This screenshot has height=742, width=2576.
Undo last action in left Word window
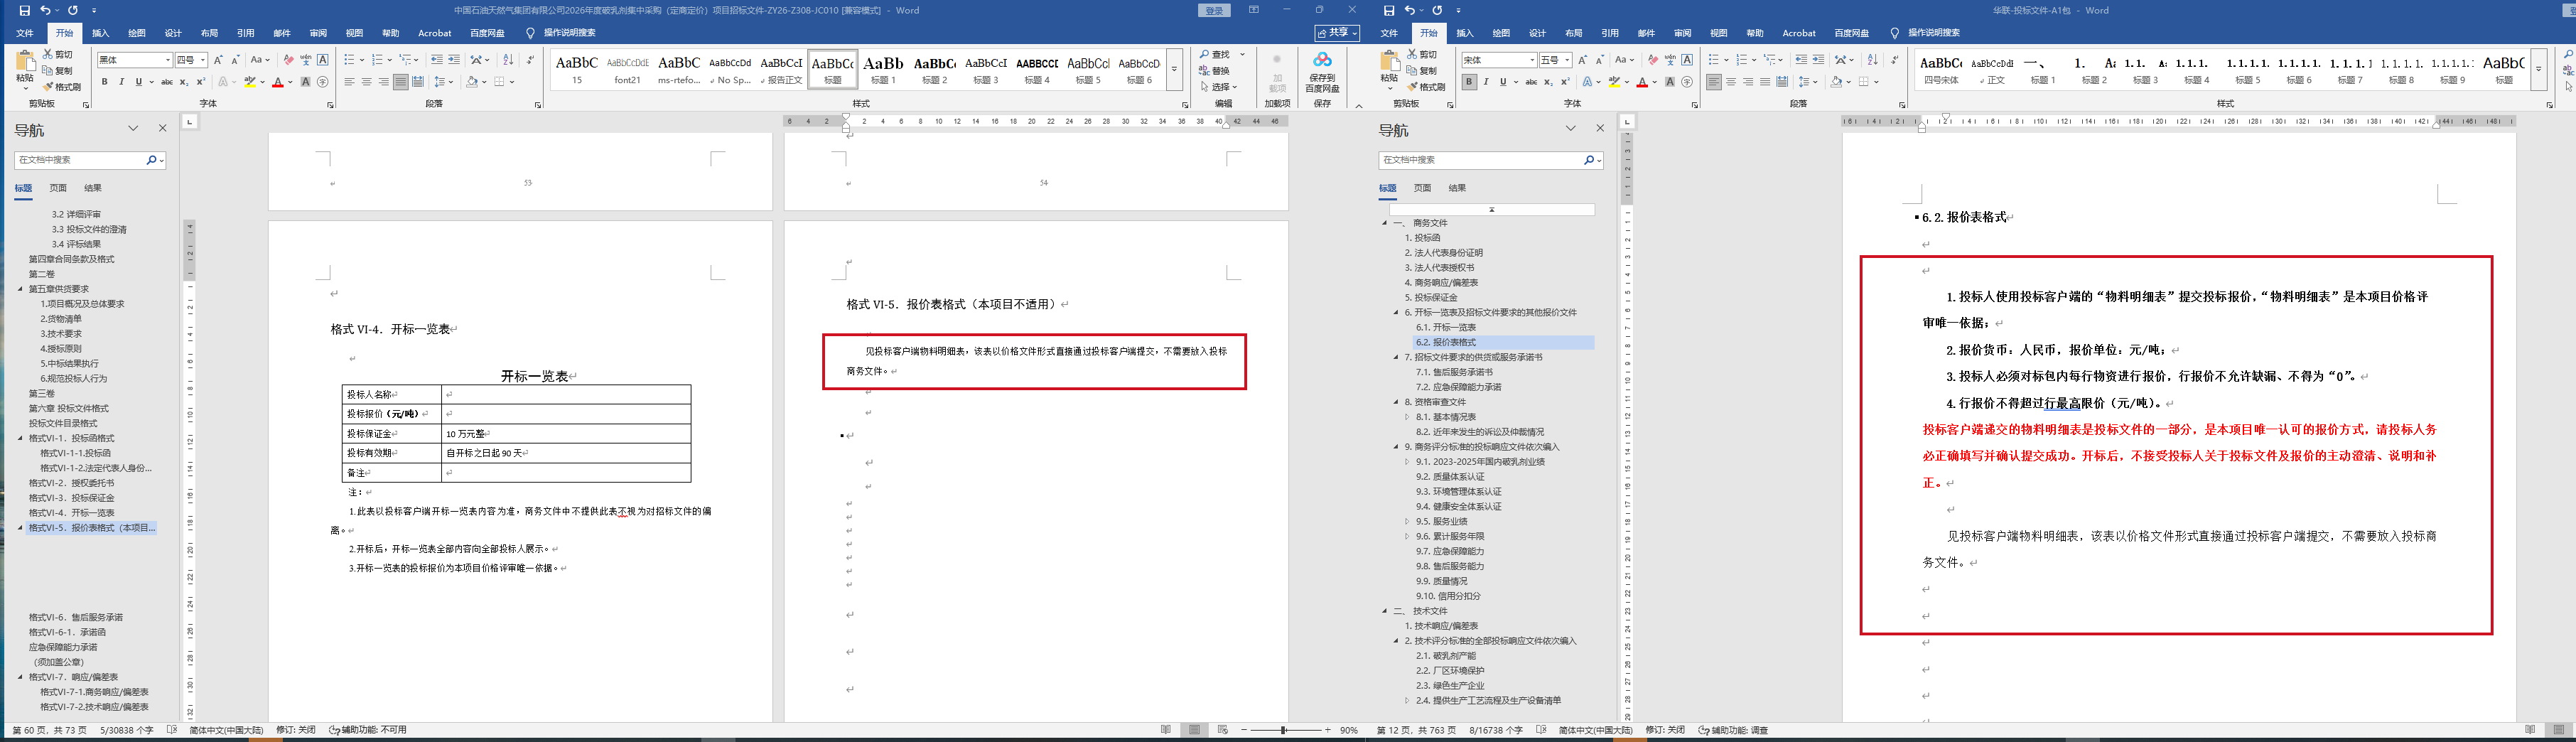[x=46, y=10]
